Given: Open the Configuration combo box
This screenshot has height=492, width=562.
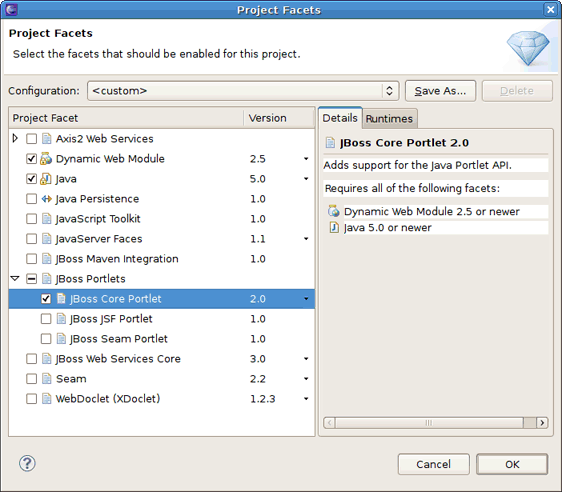Looking at the screenshot, I should pos(243,91).
